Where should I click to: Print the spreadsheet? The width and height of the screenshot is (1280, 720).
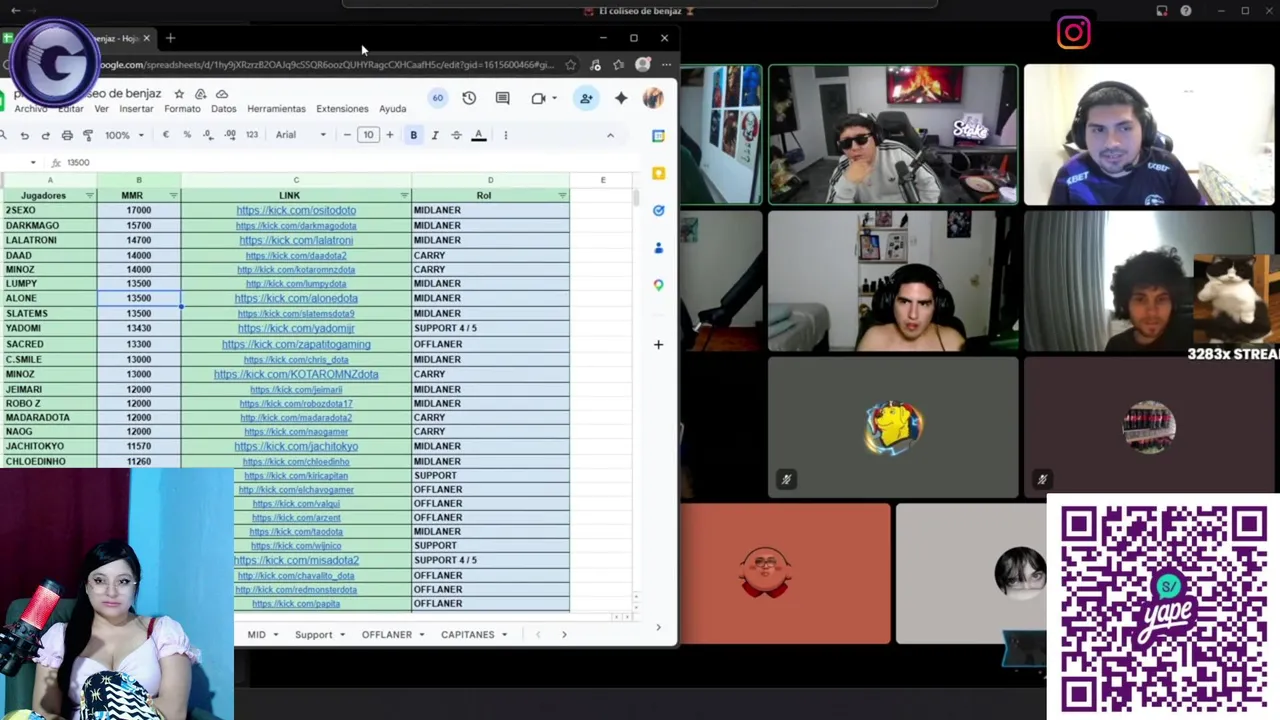(67, 135)
